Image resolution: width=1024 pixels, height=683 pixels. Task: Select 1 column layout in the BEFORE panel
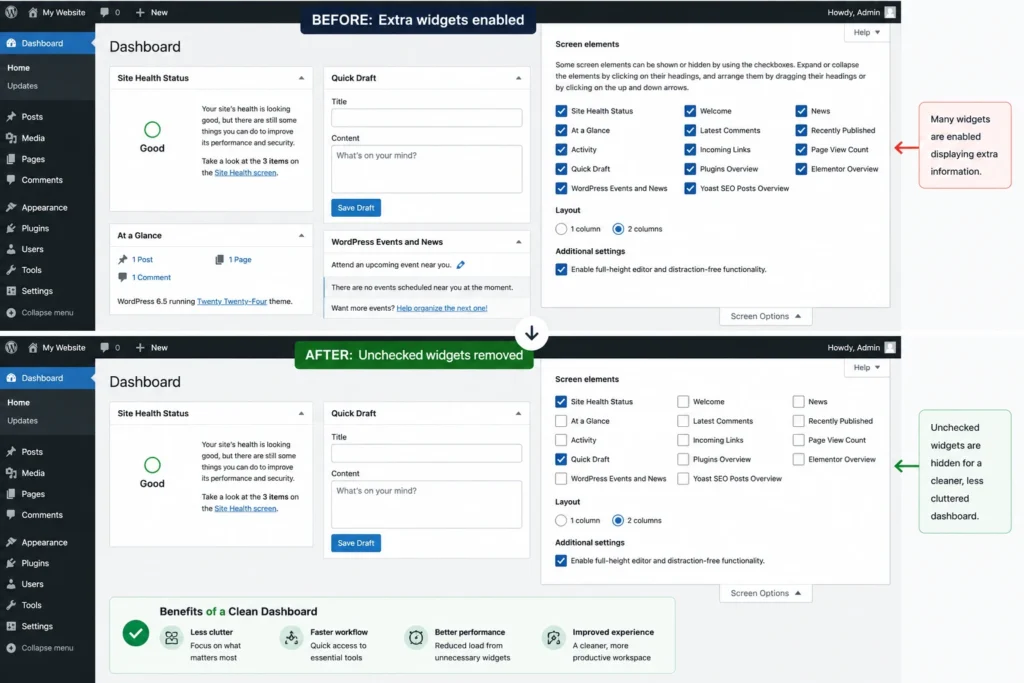[561, 229]
